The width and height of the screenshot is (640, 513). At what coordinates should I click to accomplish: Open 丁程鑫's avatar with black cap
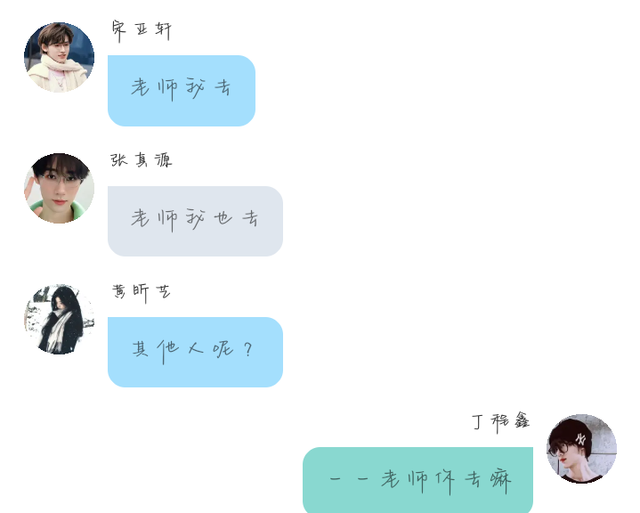click(581, 449)
